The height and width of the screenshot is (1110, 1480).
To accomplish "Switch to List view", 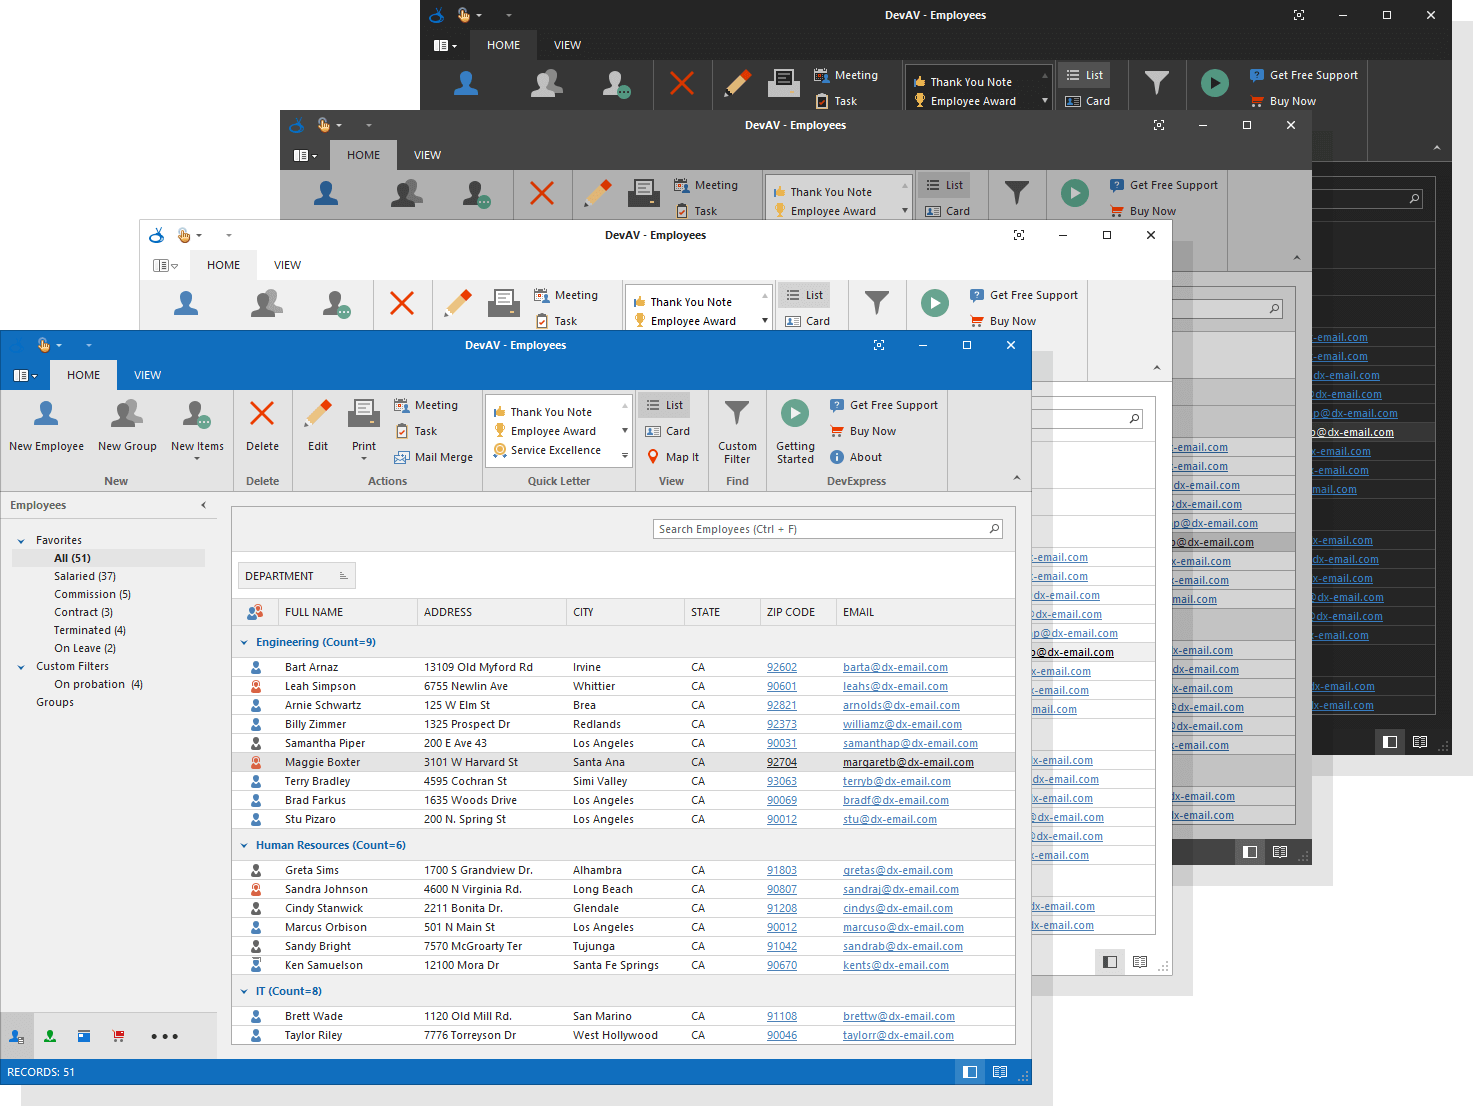I will point(664,405).
